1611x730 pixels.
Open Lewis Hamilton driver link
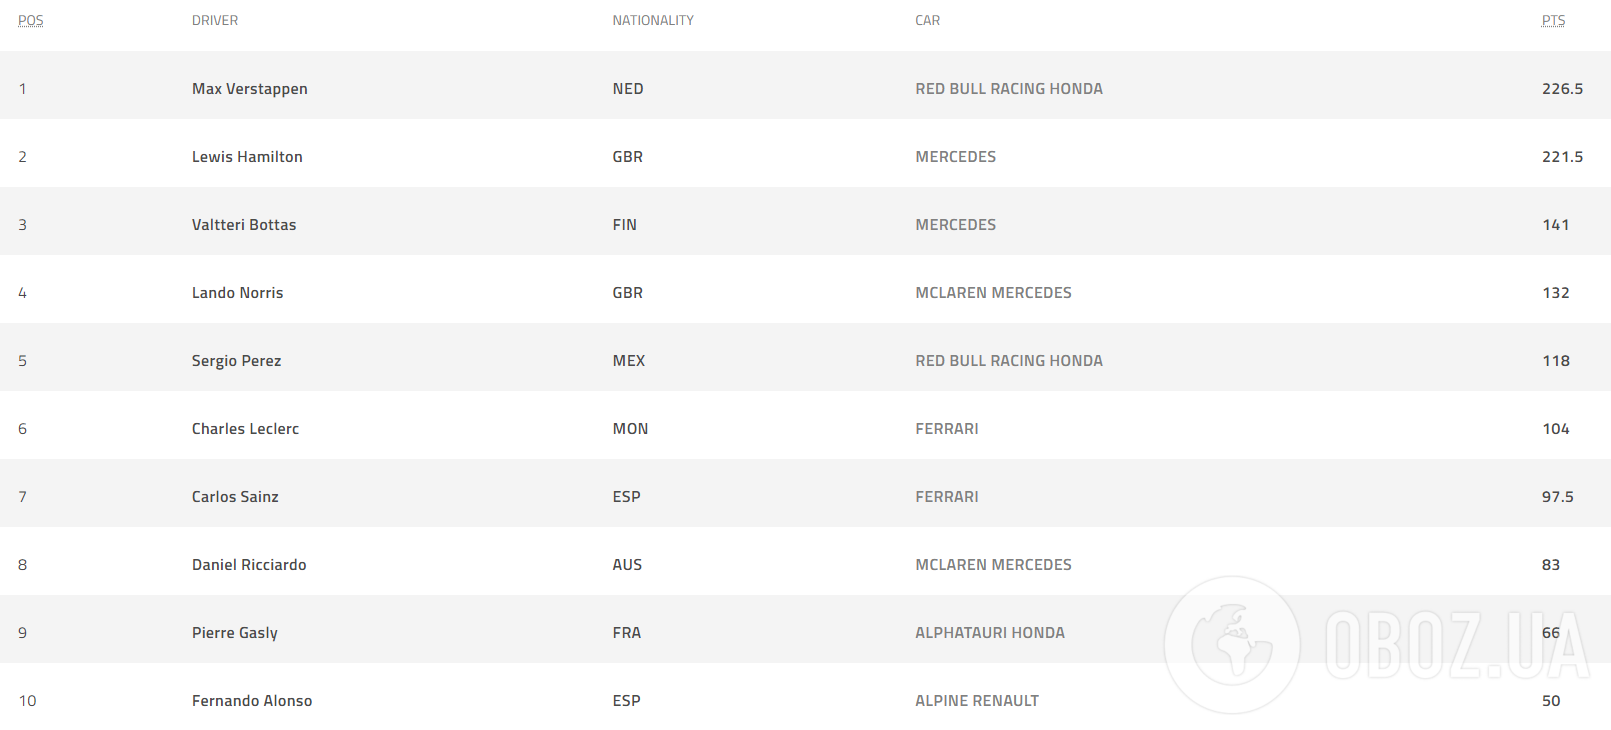247,157
